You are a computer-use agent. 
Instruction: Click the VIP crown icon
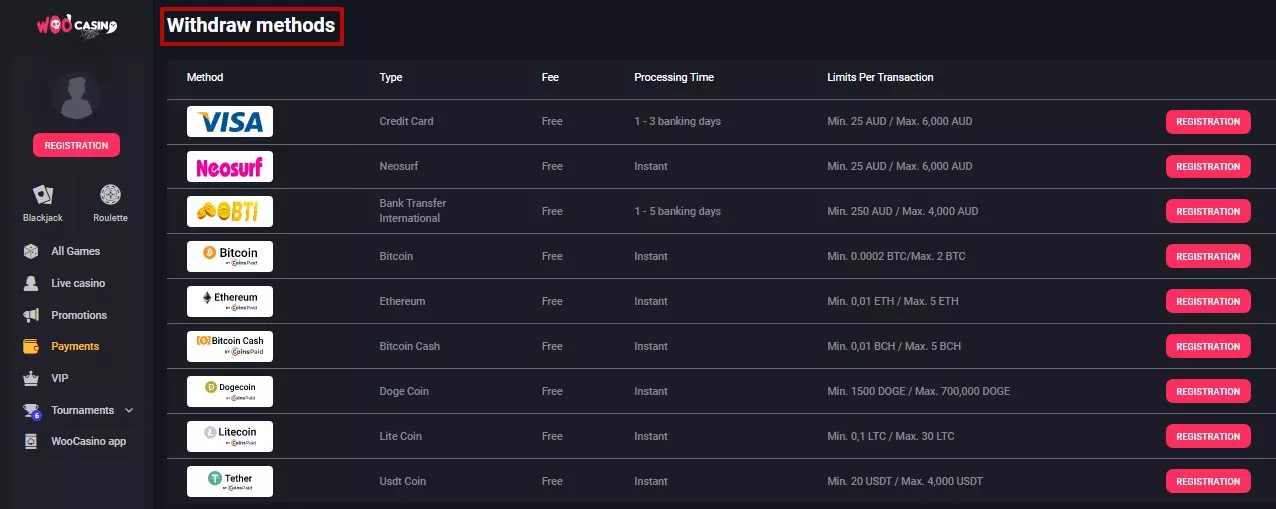coord(31,378)
